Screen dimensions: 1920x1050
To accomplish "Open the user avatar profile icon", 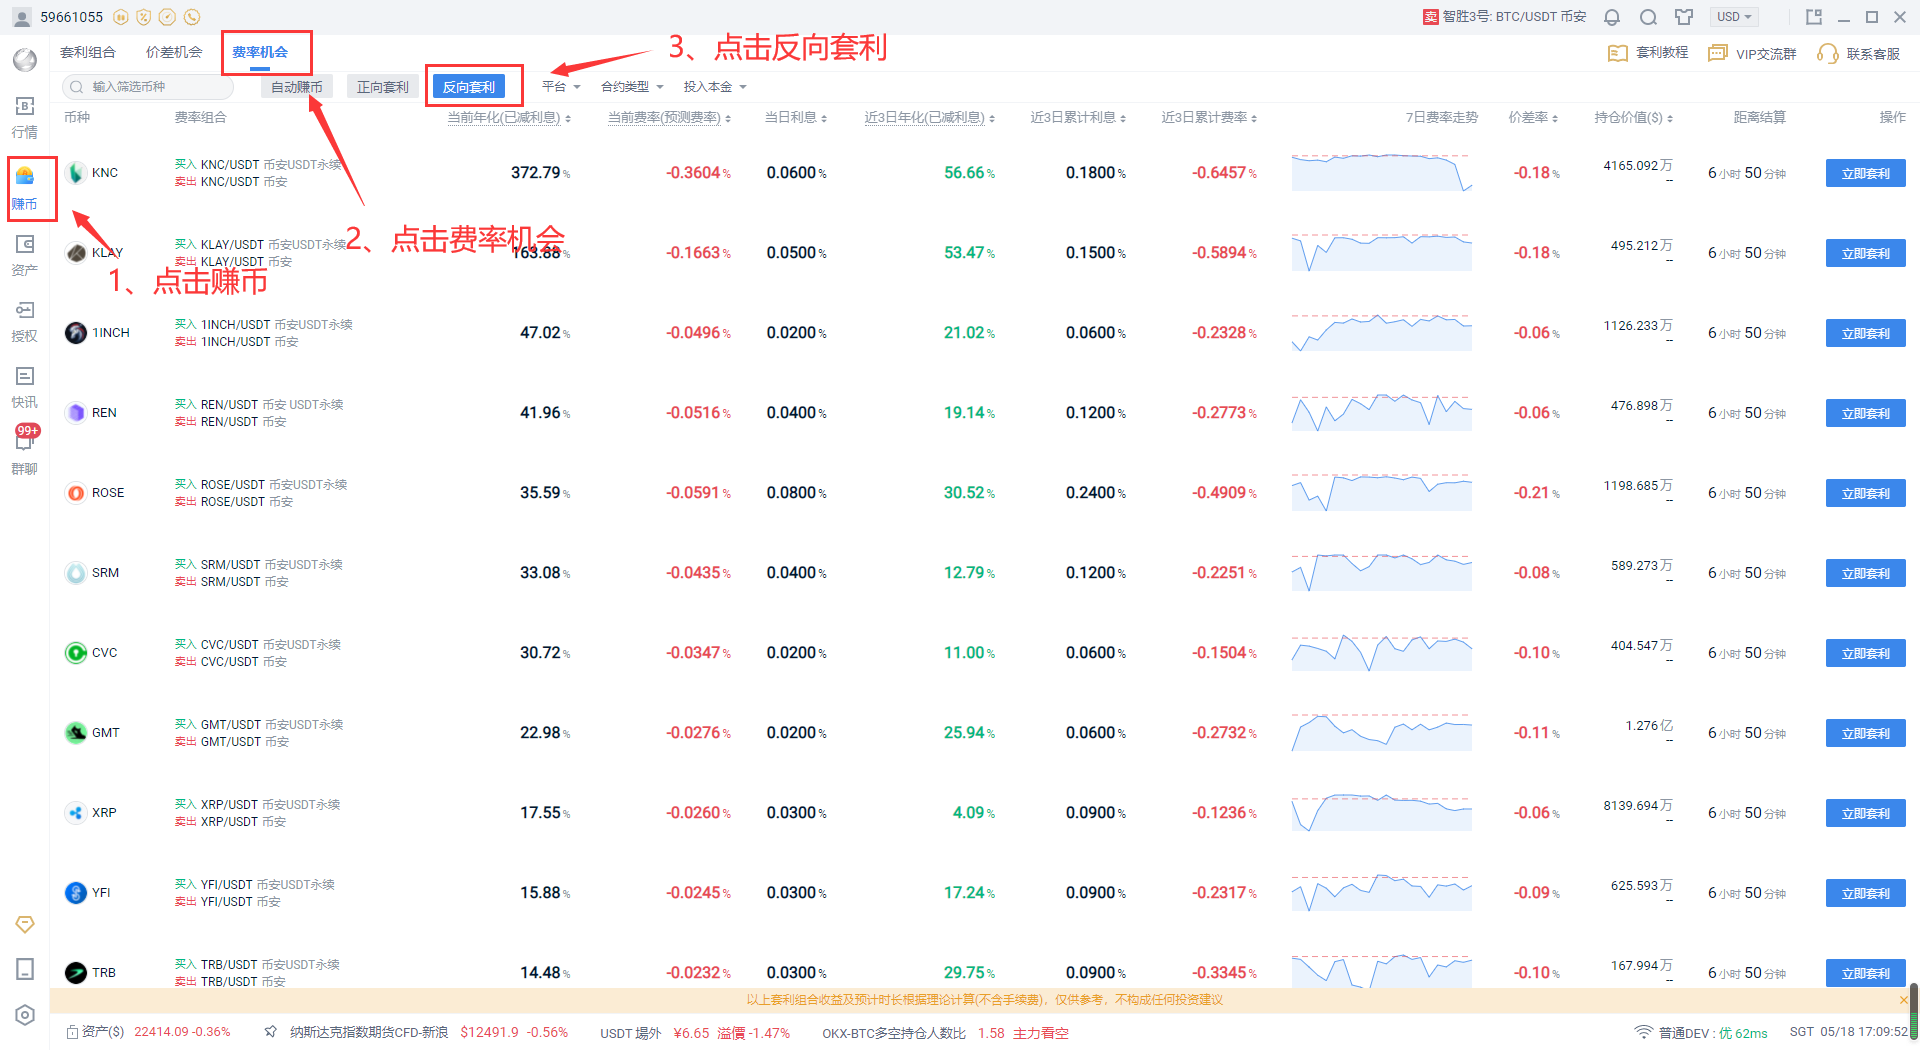I will (22, 17).
